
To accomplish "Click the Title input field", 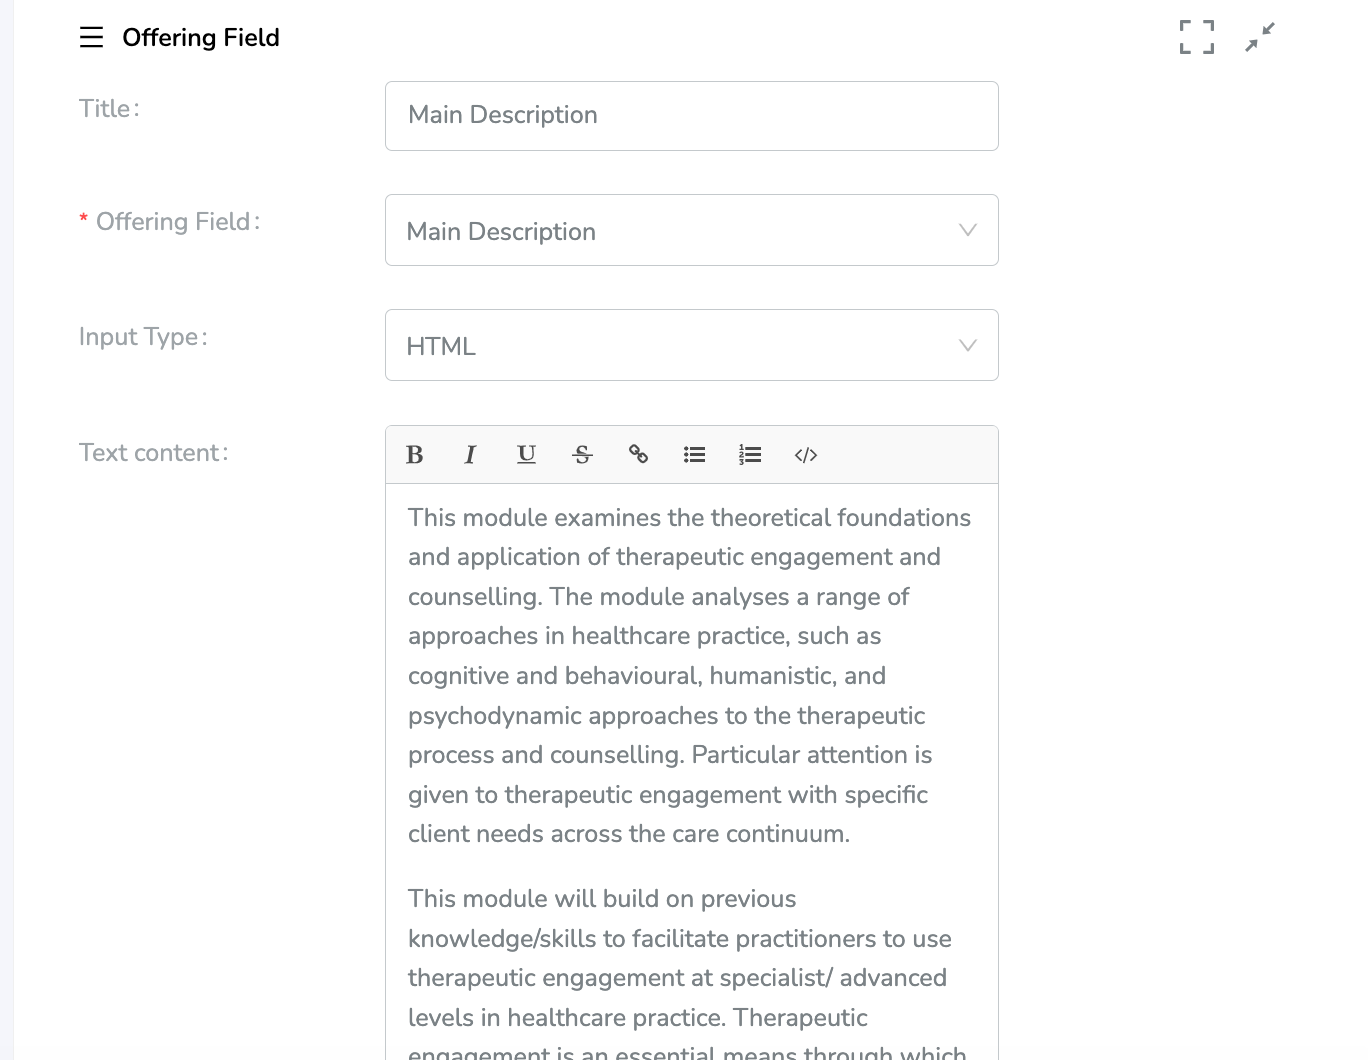I will pos(691,116).
